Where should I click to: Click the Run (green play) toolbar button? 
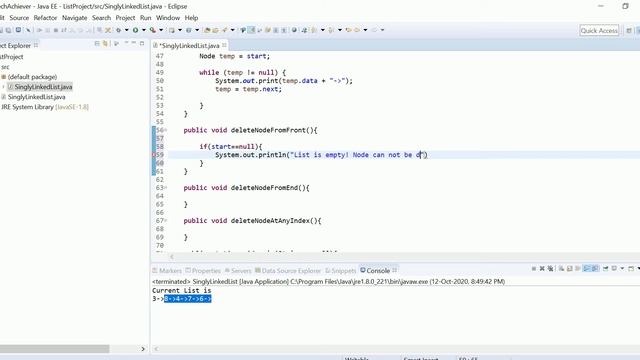point(136,30)
